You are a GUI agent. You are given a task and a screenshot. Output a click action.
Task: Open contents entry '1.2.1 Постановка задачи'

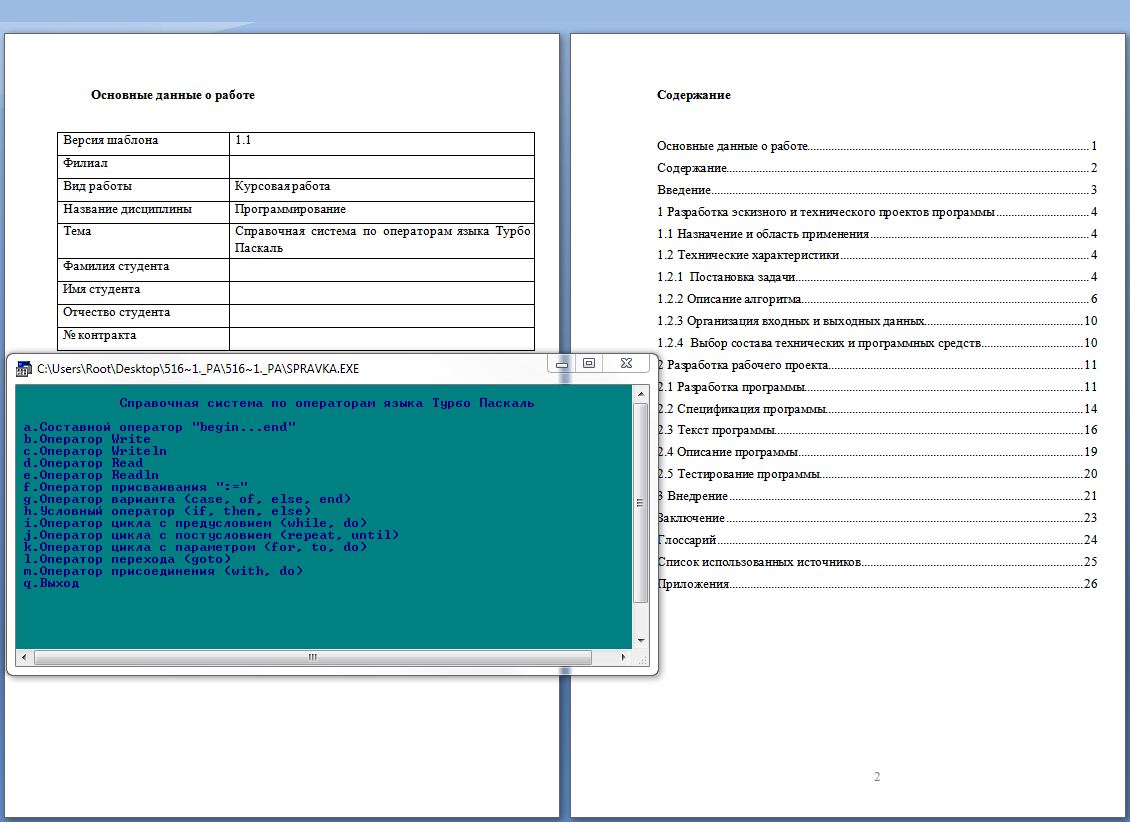[877, 277]
